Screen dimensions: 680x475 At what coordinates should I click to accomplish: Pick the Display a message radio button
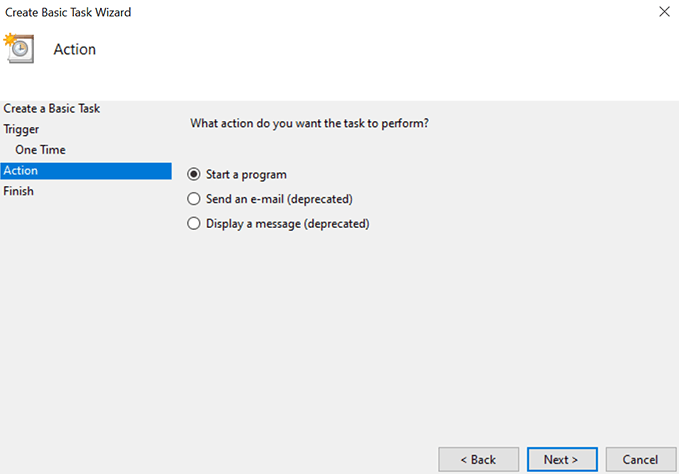click(x=194, y=224)
